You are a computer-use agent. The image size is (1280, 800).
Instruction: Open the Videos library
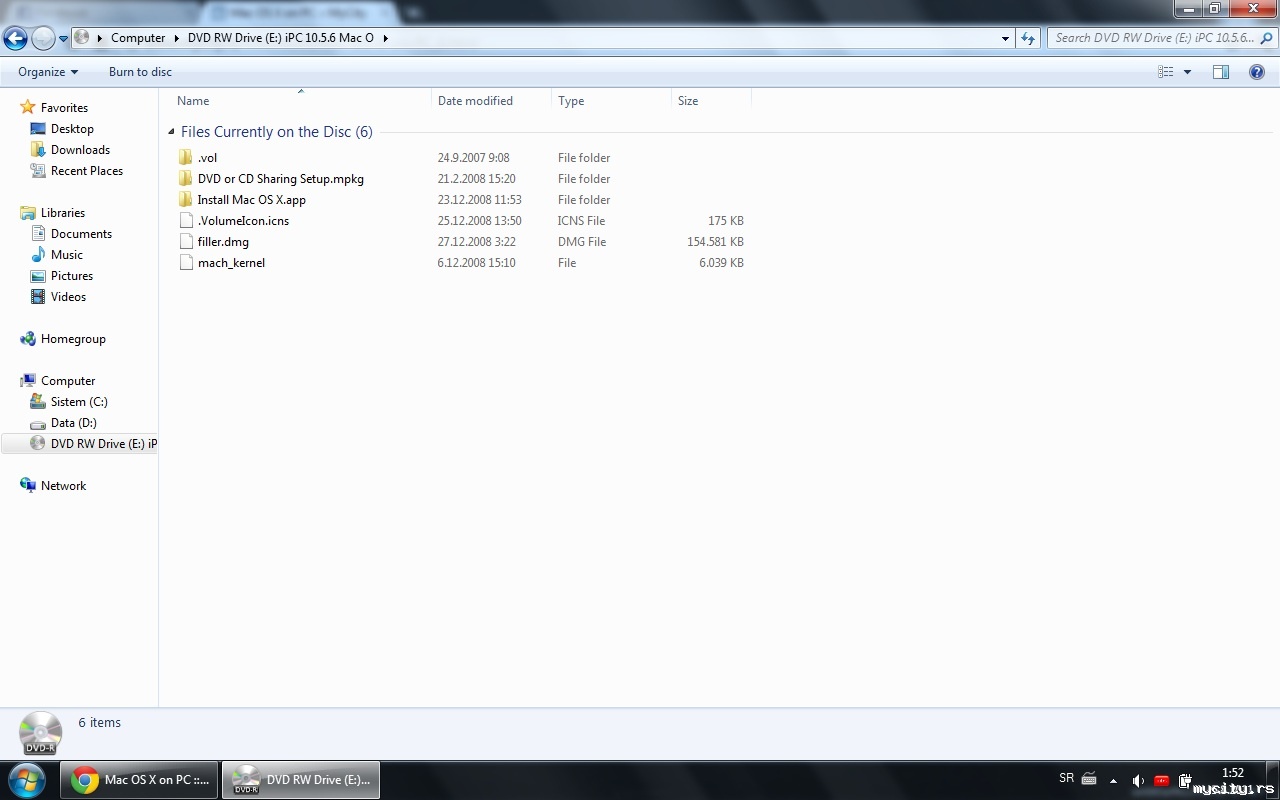point(68,297)
